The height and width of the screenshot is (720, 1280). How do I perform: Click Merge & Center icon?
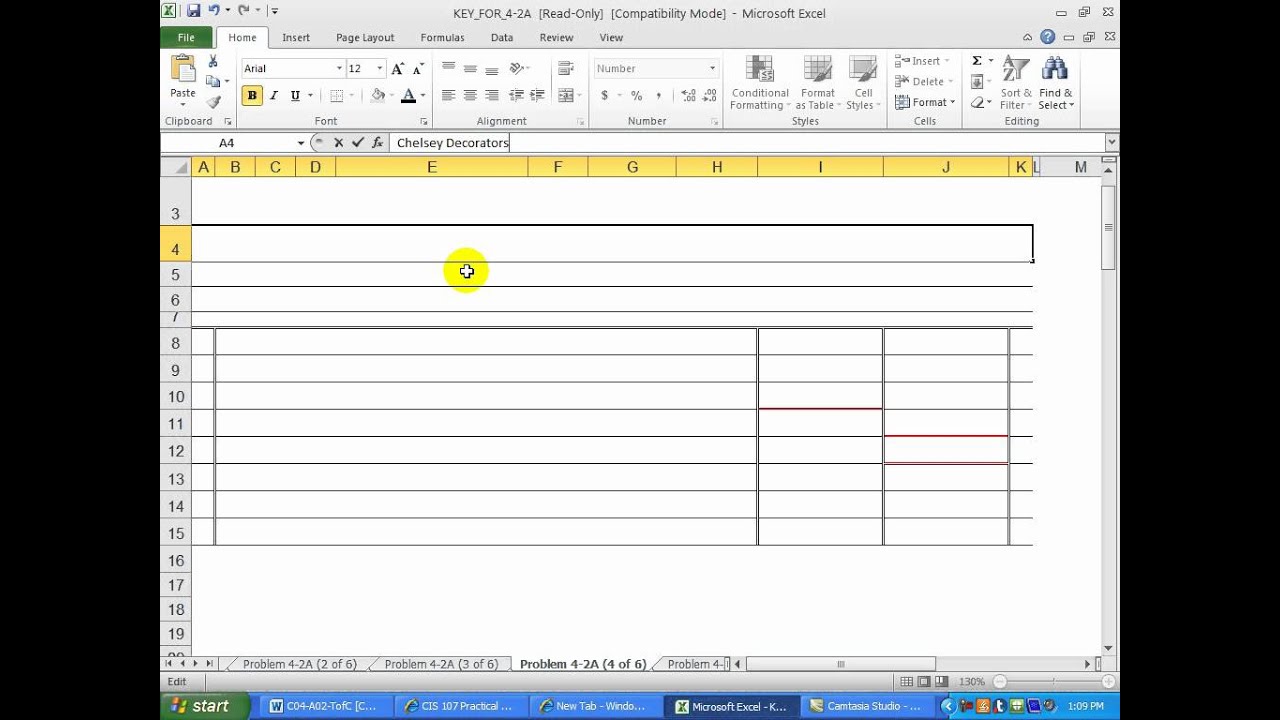[x=566, y=96]
